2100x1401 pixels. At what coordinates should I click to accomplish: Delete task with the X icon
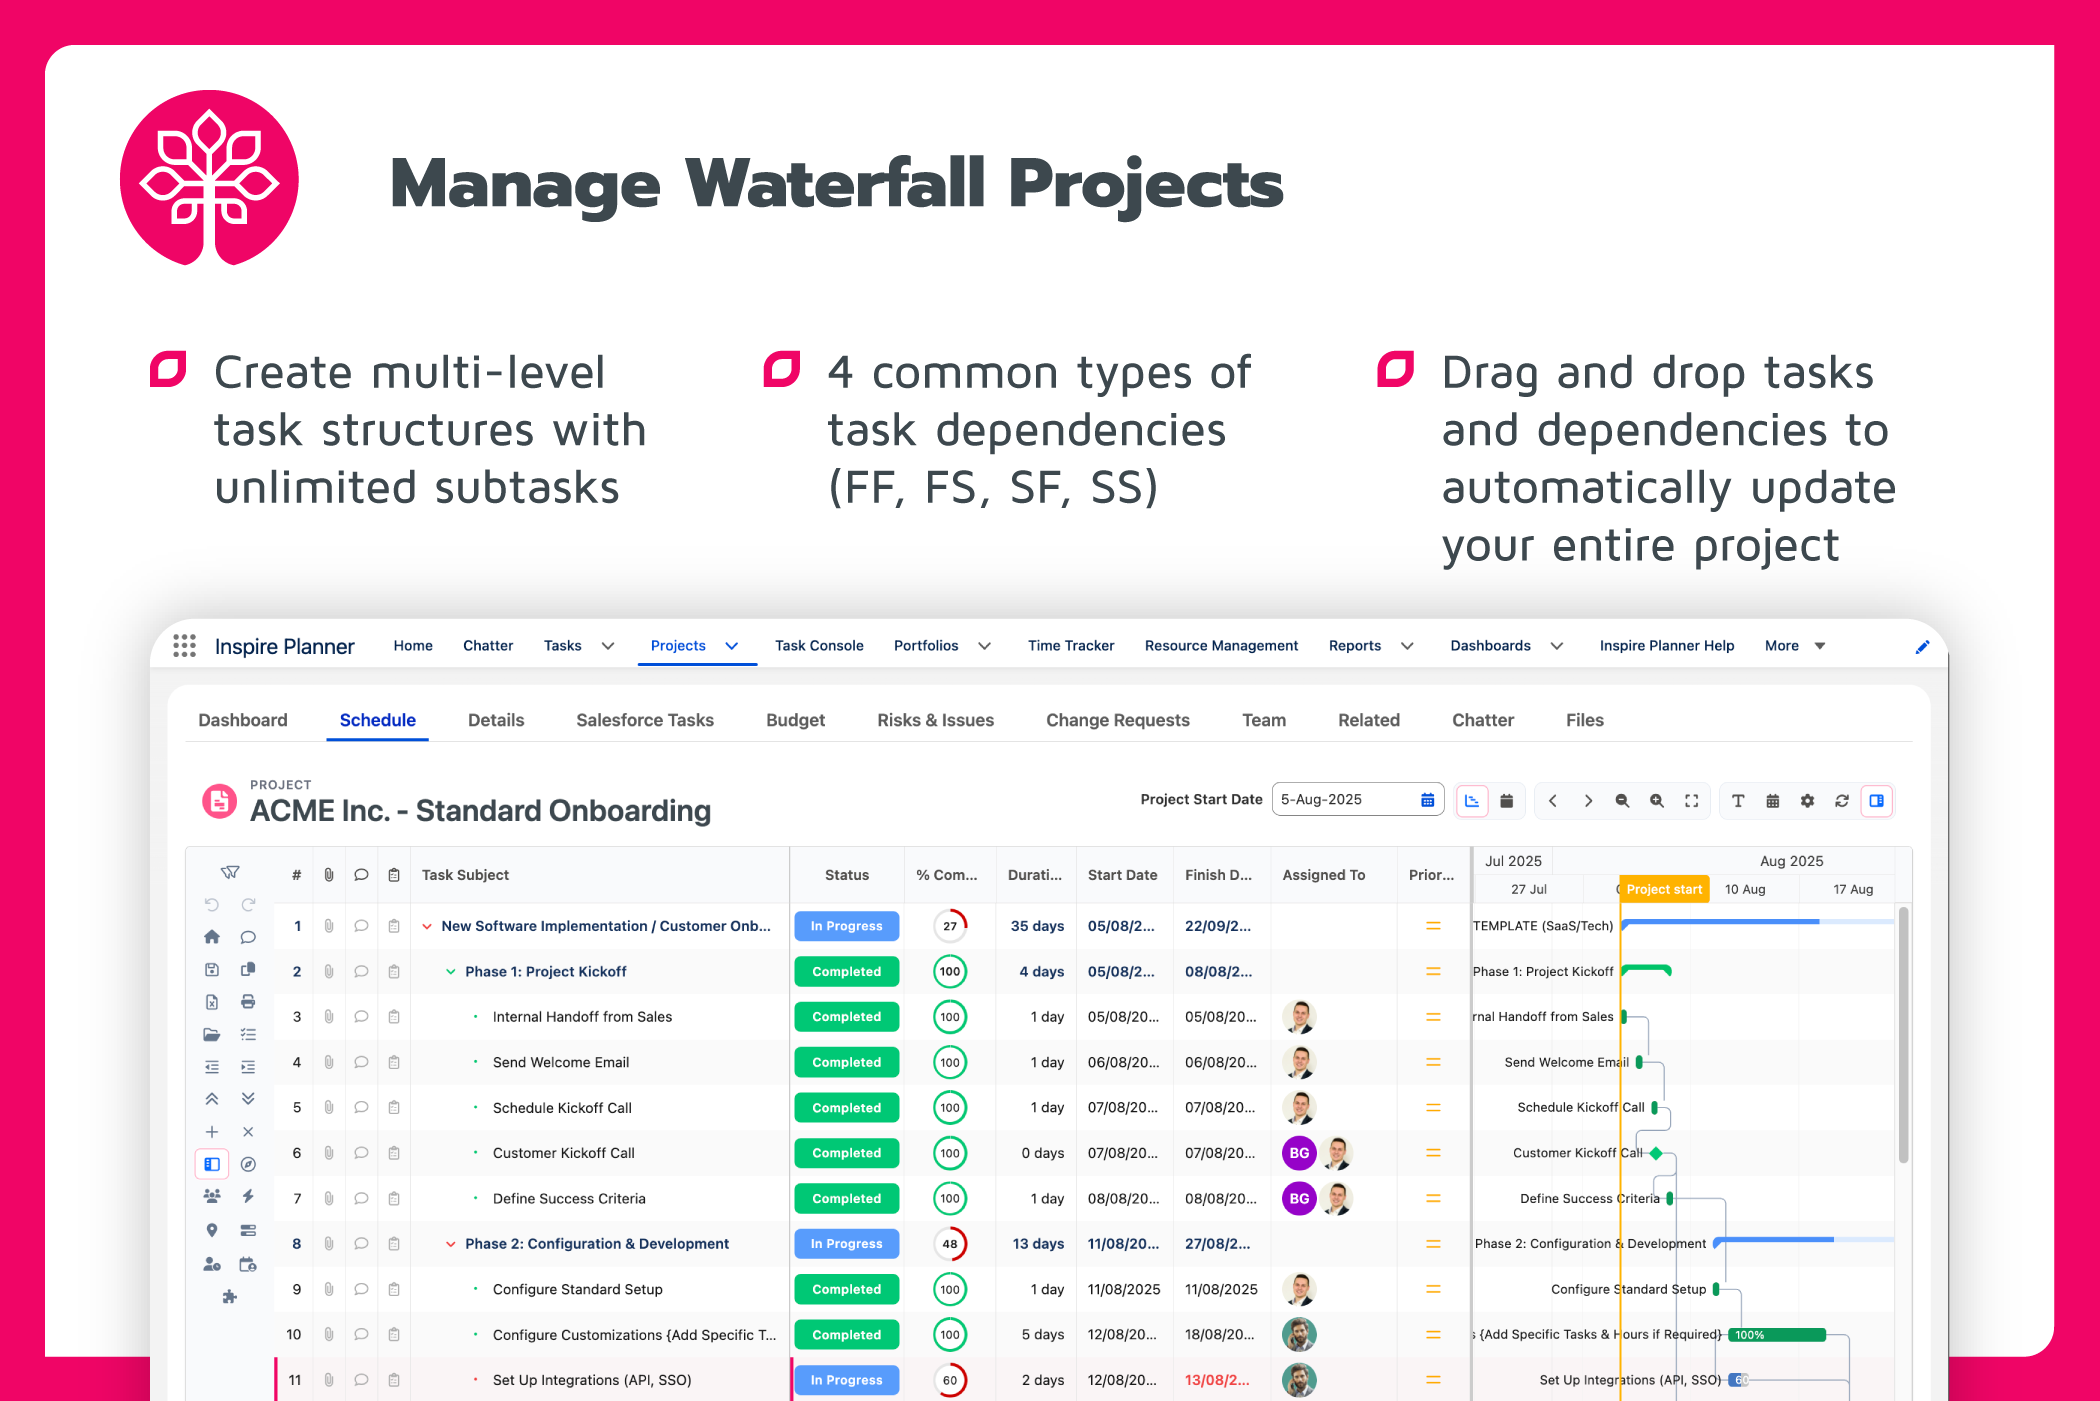point(248,1132)
